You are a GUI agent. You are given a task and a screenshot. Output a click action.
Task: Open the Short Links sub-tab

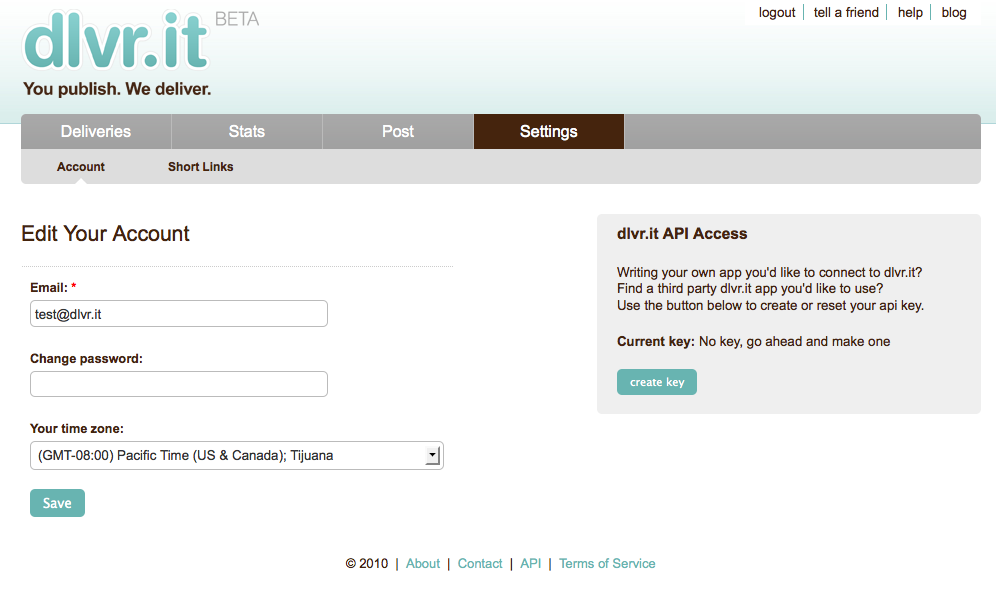pyautogui.click(x=201, y=167)
